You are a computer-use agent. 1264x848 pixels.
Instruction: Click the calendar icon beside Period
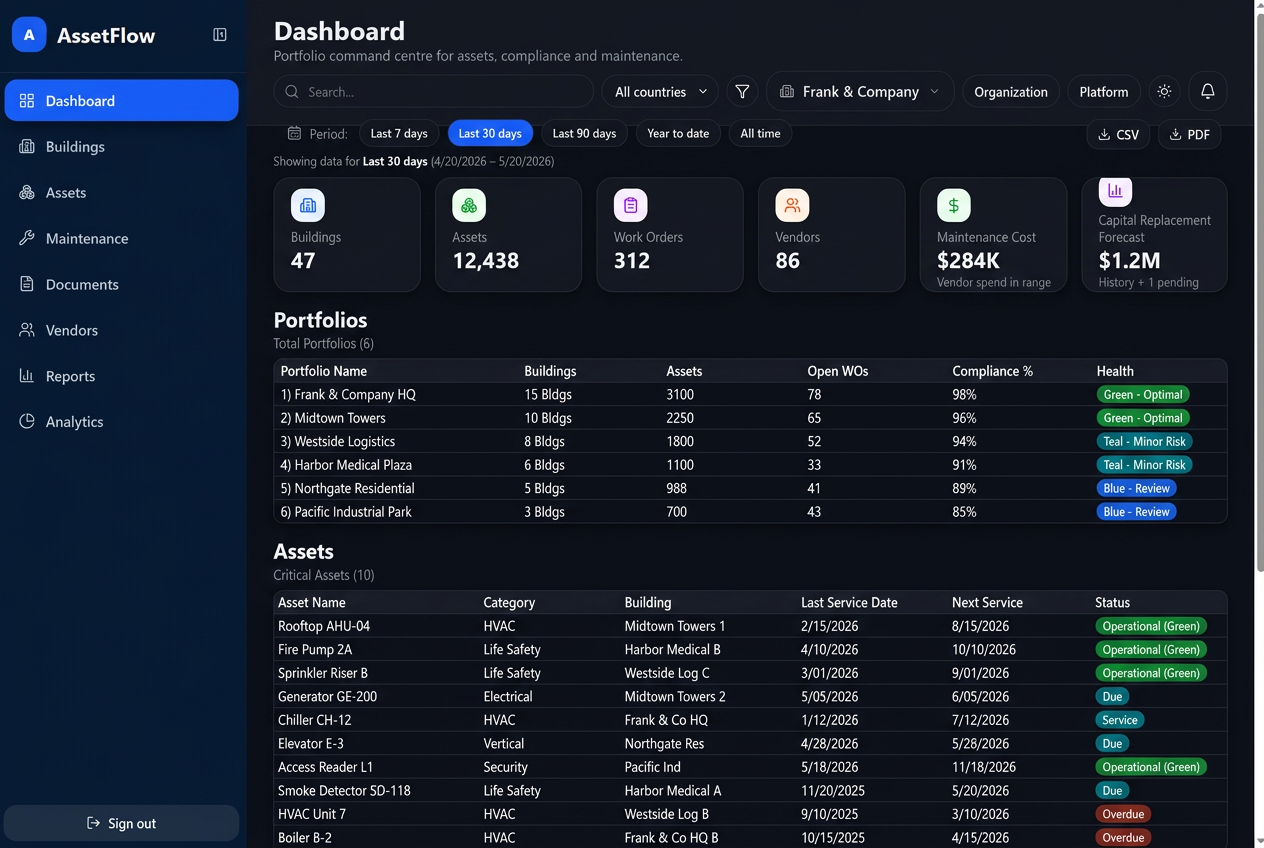[295, 133]
